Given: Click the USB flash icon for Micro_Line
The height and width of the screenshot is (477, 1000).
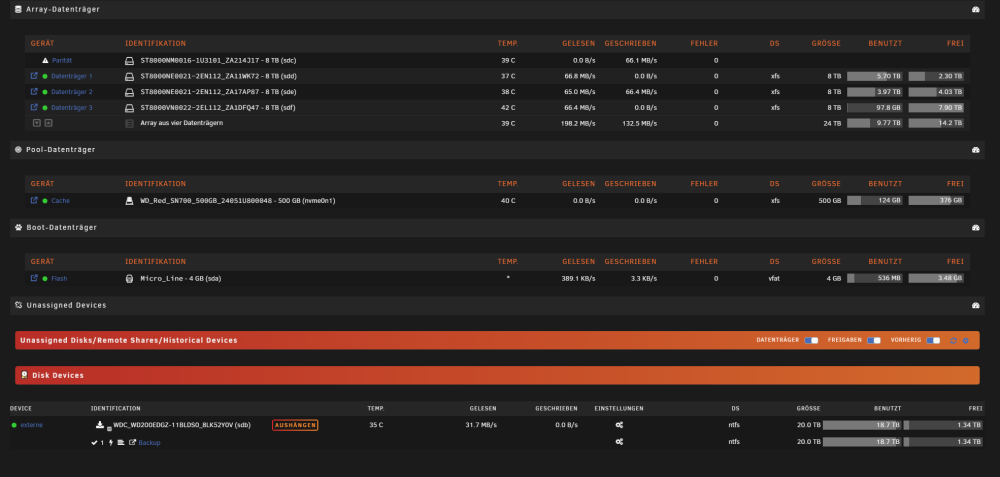Looking at the screenshot, I should 129,279.
